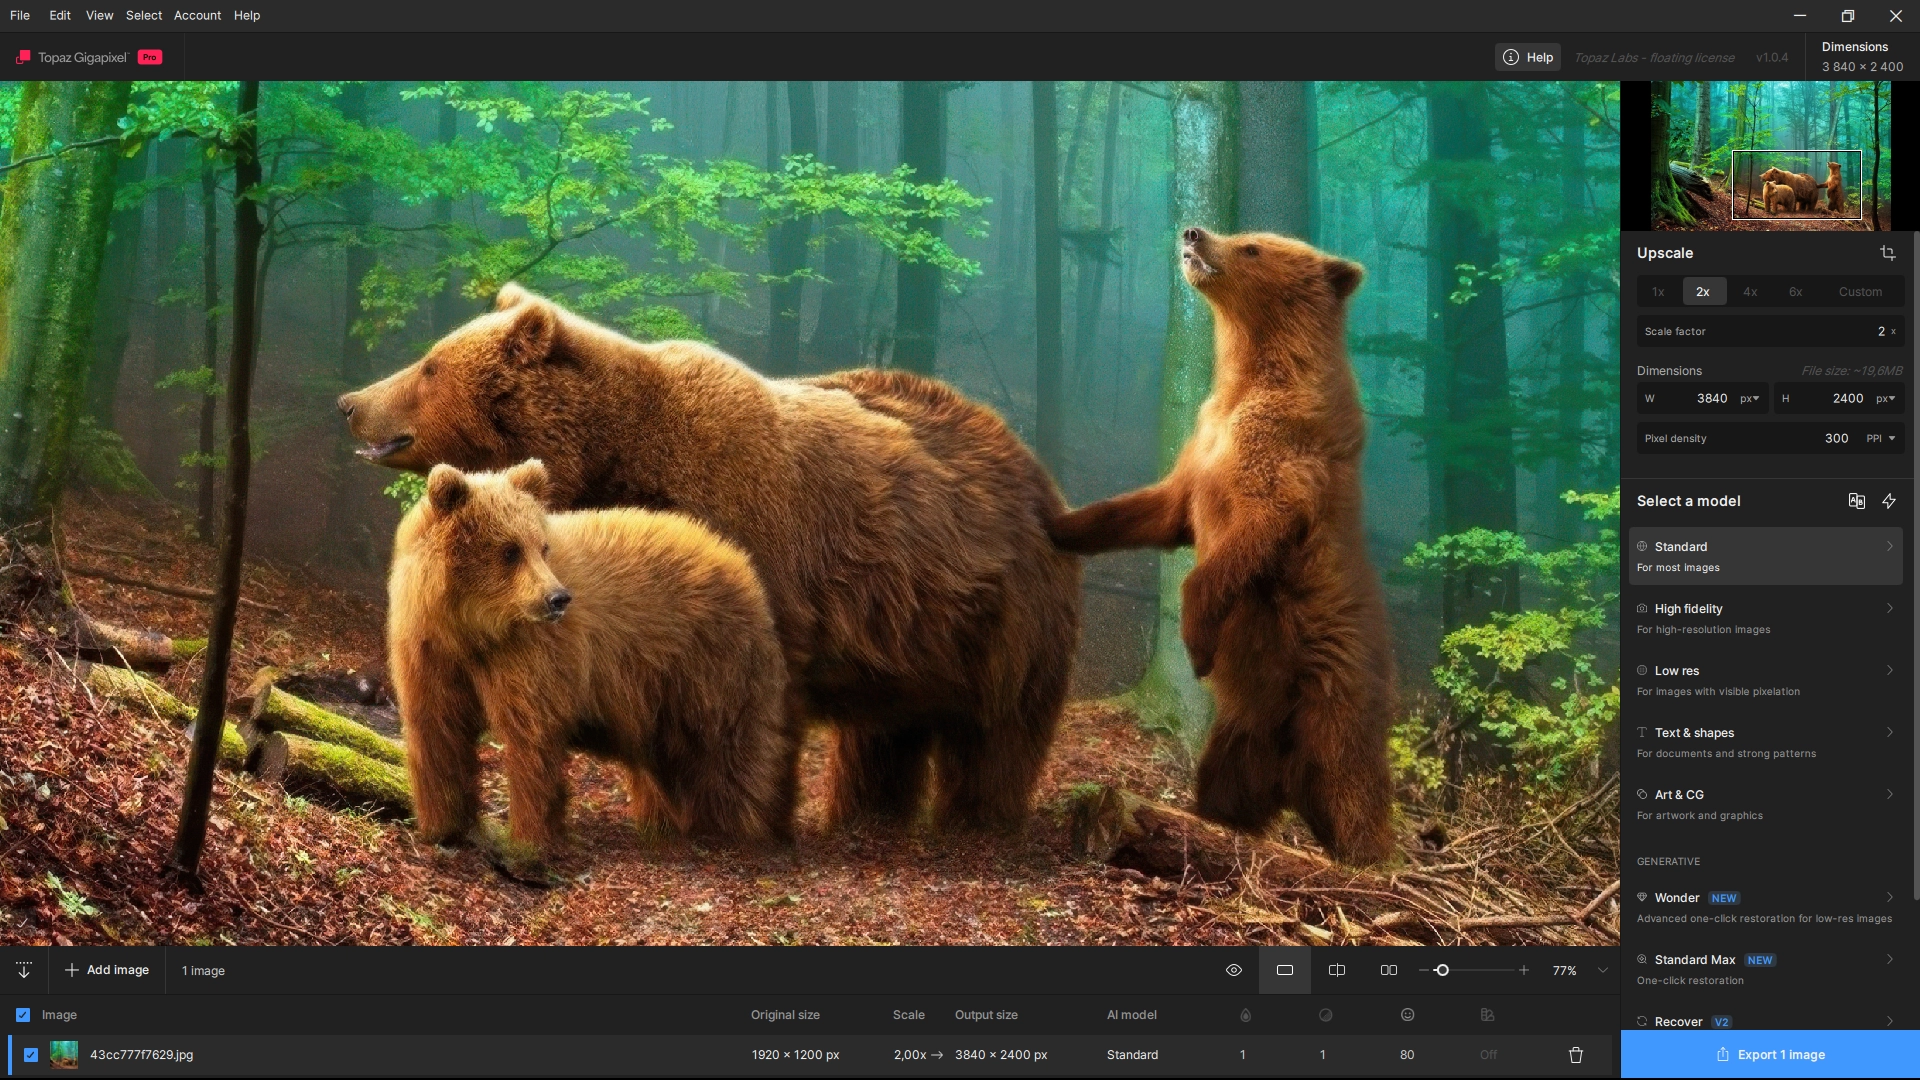The image size is (1920, 1080).
Task: Collapse the image list panel arrow
Action: 24,970
